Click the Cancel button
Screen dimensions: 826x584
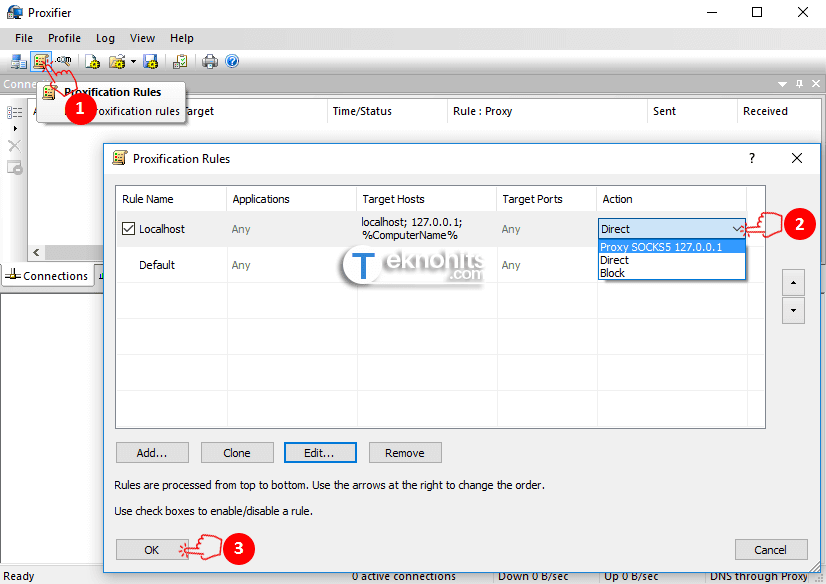[x=771, y=550]
